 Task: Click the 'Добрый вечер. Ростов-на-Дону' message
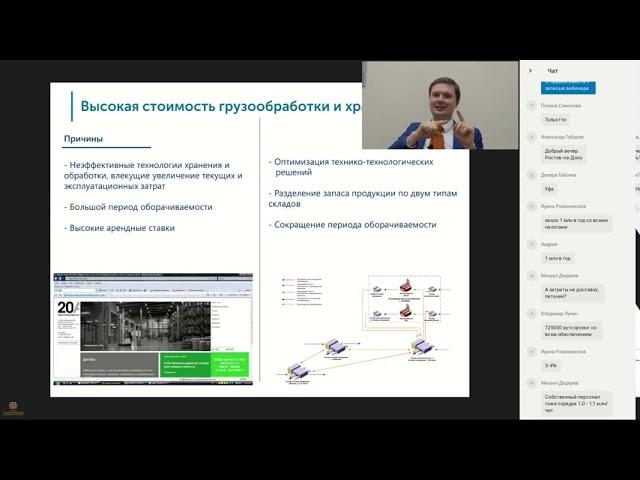(566, 153)
